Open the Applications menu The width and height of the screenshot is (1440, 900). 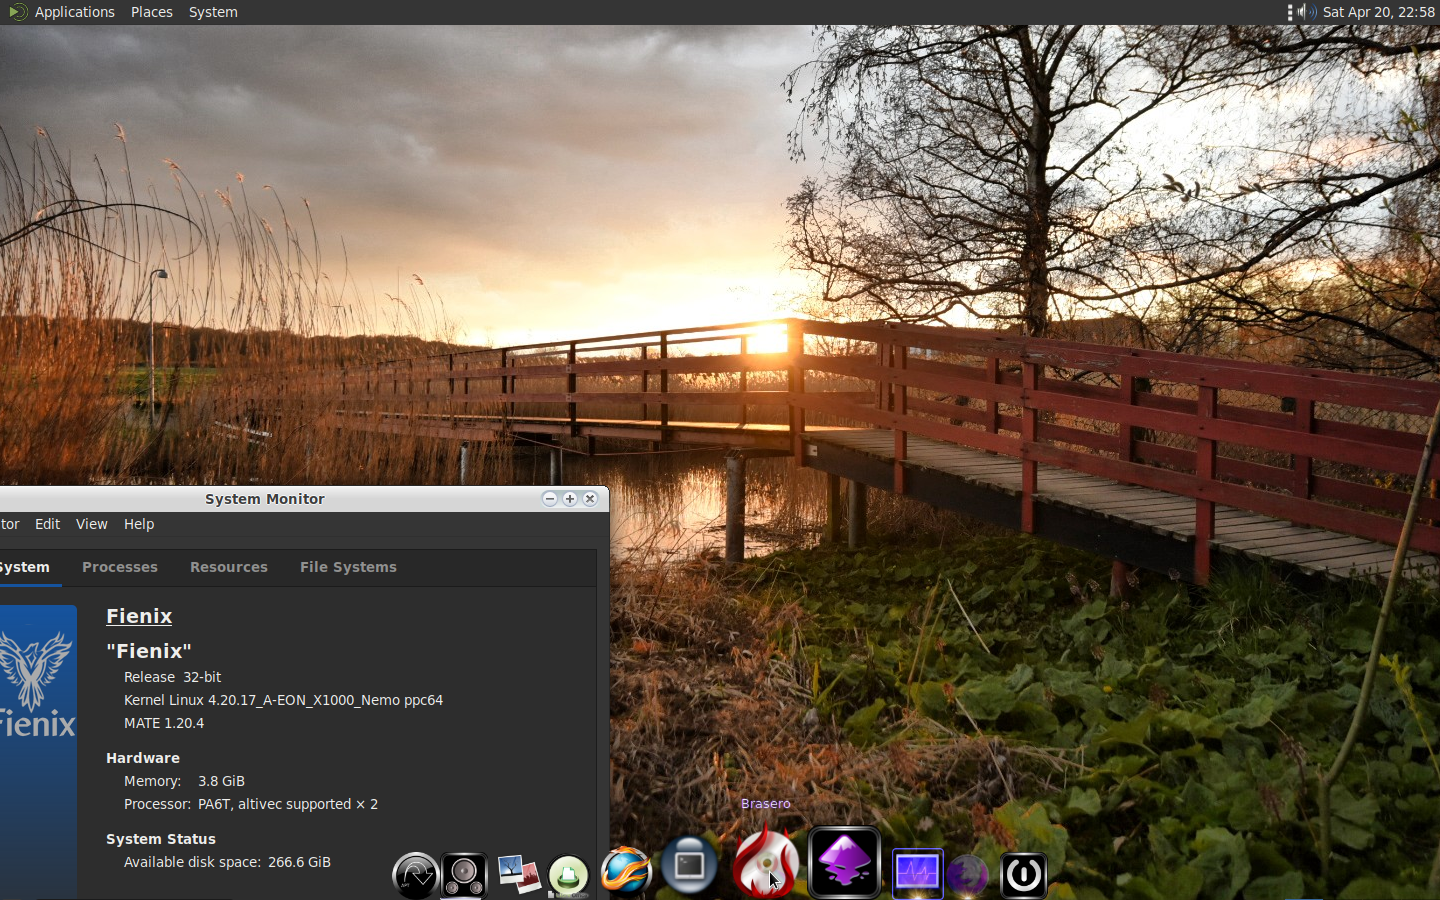[74, 12]
